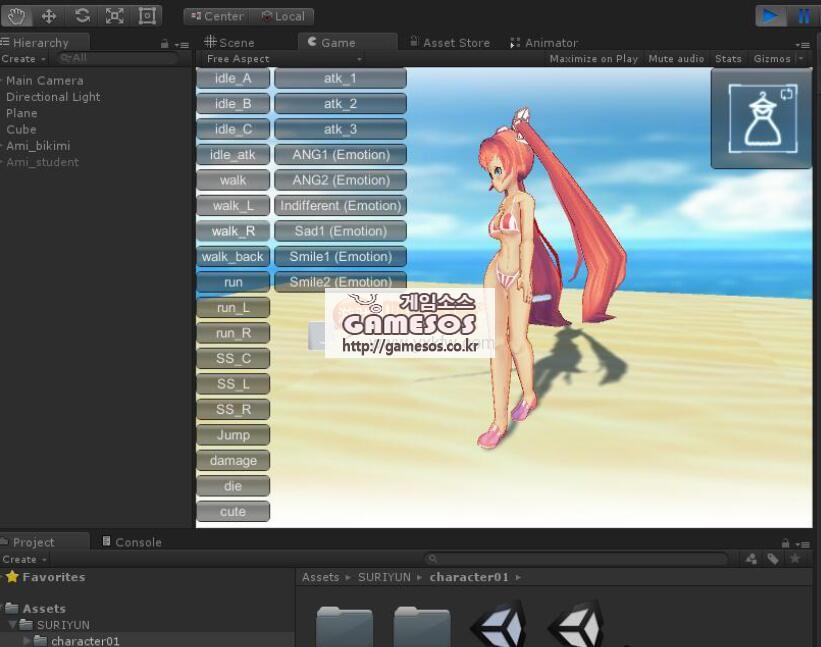821x647 pixels.
Task: Select first Unity scene asset icon
Action: click(498, 624)
